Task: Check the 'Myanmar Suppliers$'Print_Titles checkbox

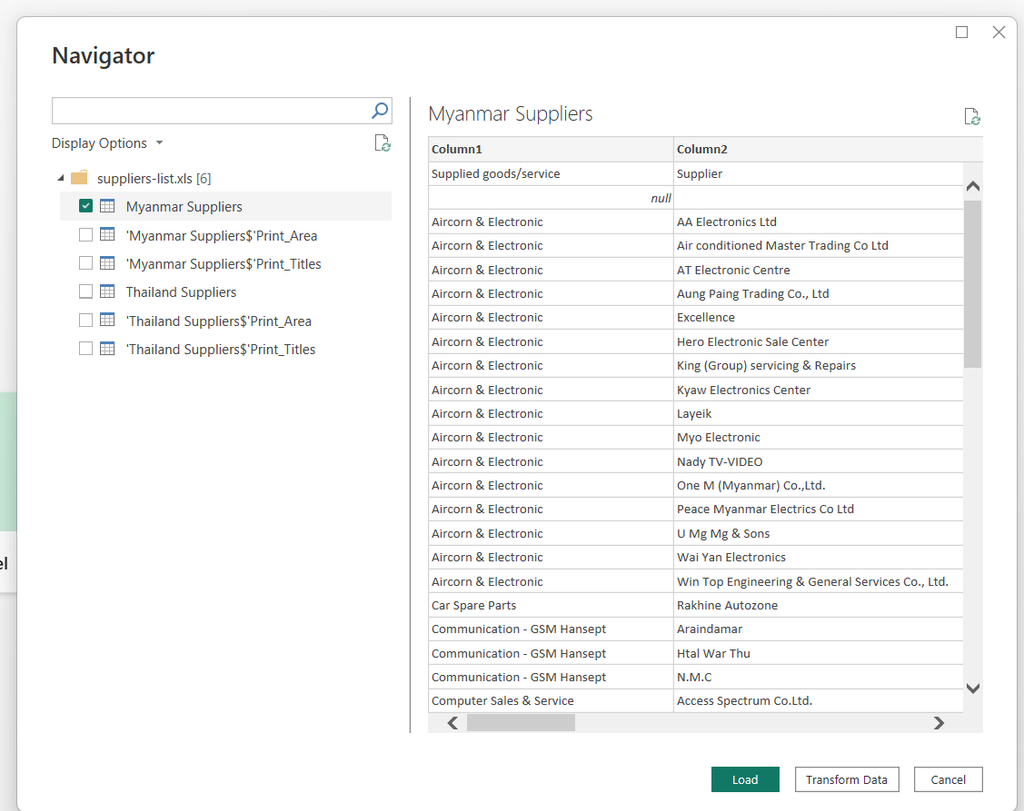Action: tap(86, 264)
